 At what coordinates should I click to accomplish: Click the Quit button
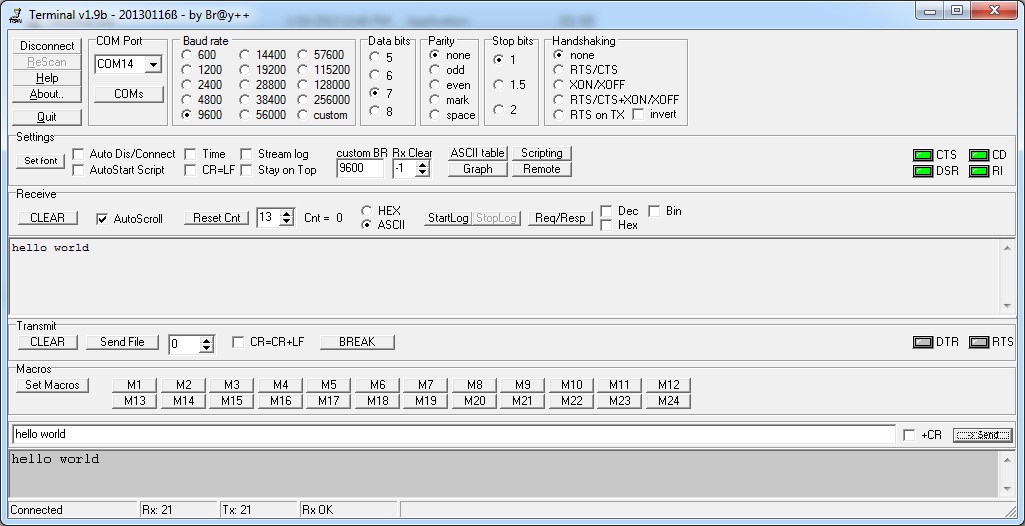coord(47,117)
